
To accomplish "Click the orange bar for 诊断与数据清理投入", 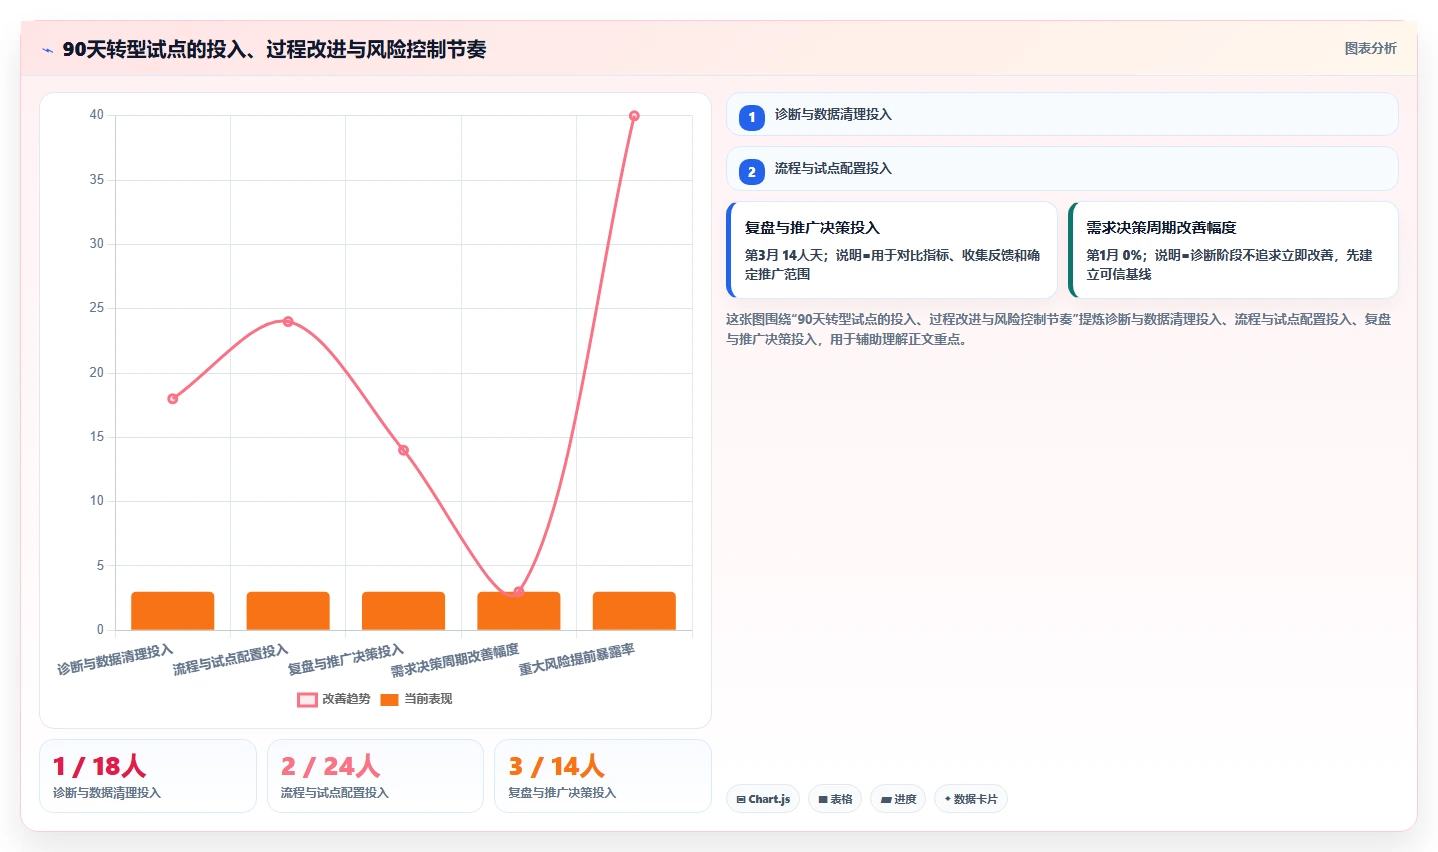I will (x=173, y=611).
